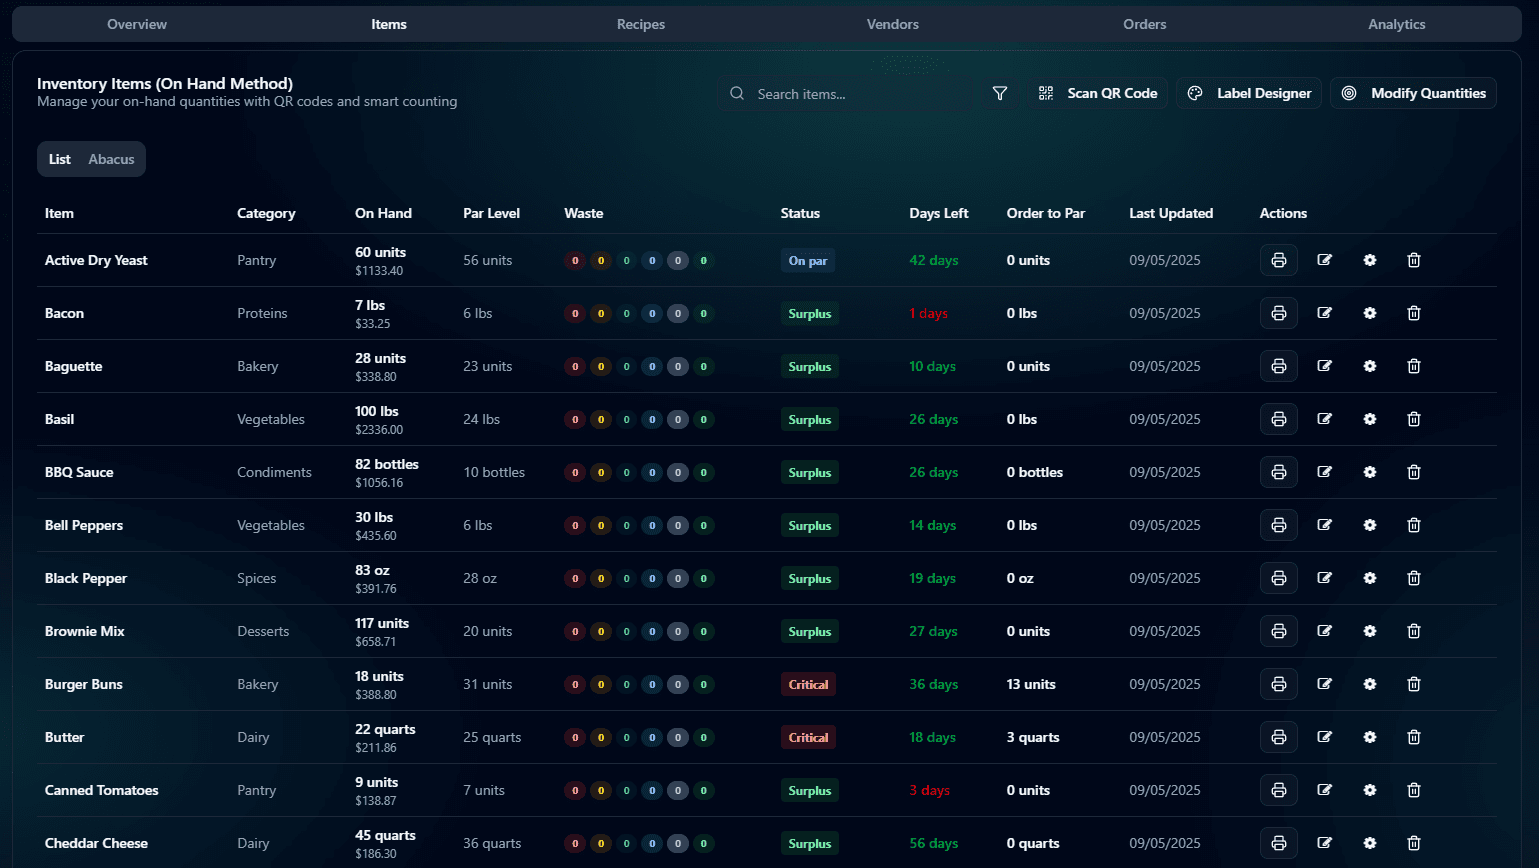Open the Vendors tab
Screen dimensions: 1539x868
click(892, 24)
